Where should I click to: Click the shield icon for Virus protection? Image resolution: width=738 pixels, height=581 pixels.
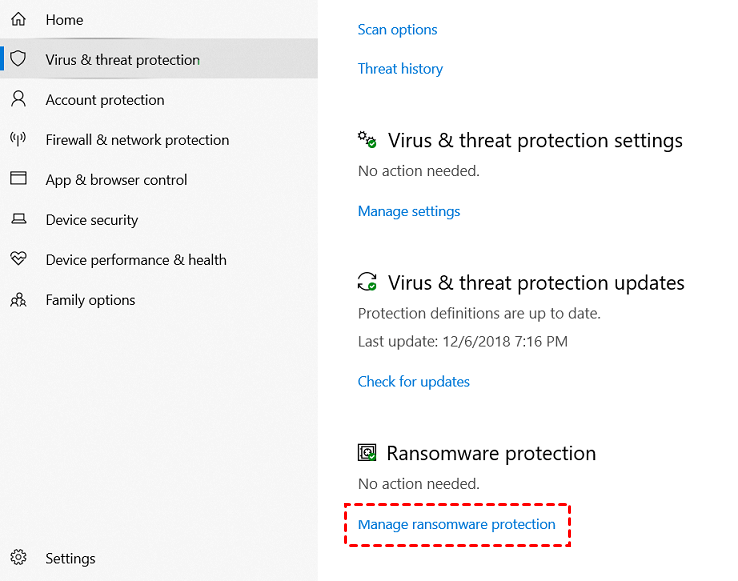click(x=18, y=59)
